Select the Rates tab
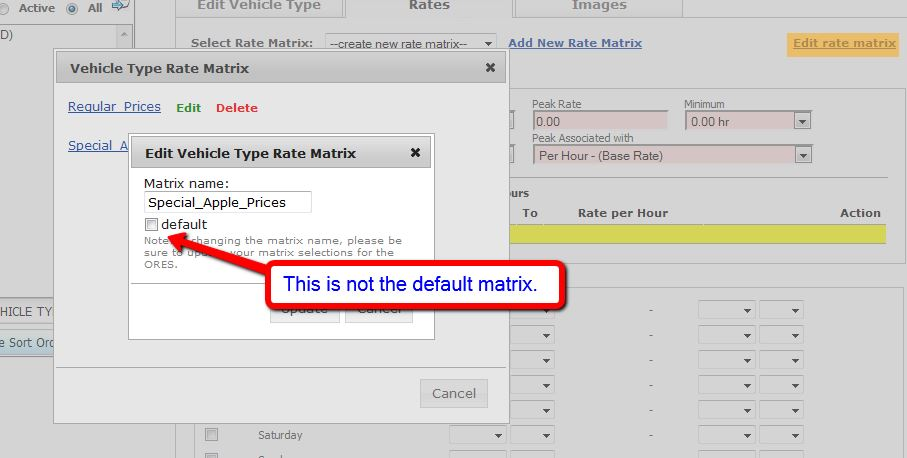 tap(429, 6)
